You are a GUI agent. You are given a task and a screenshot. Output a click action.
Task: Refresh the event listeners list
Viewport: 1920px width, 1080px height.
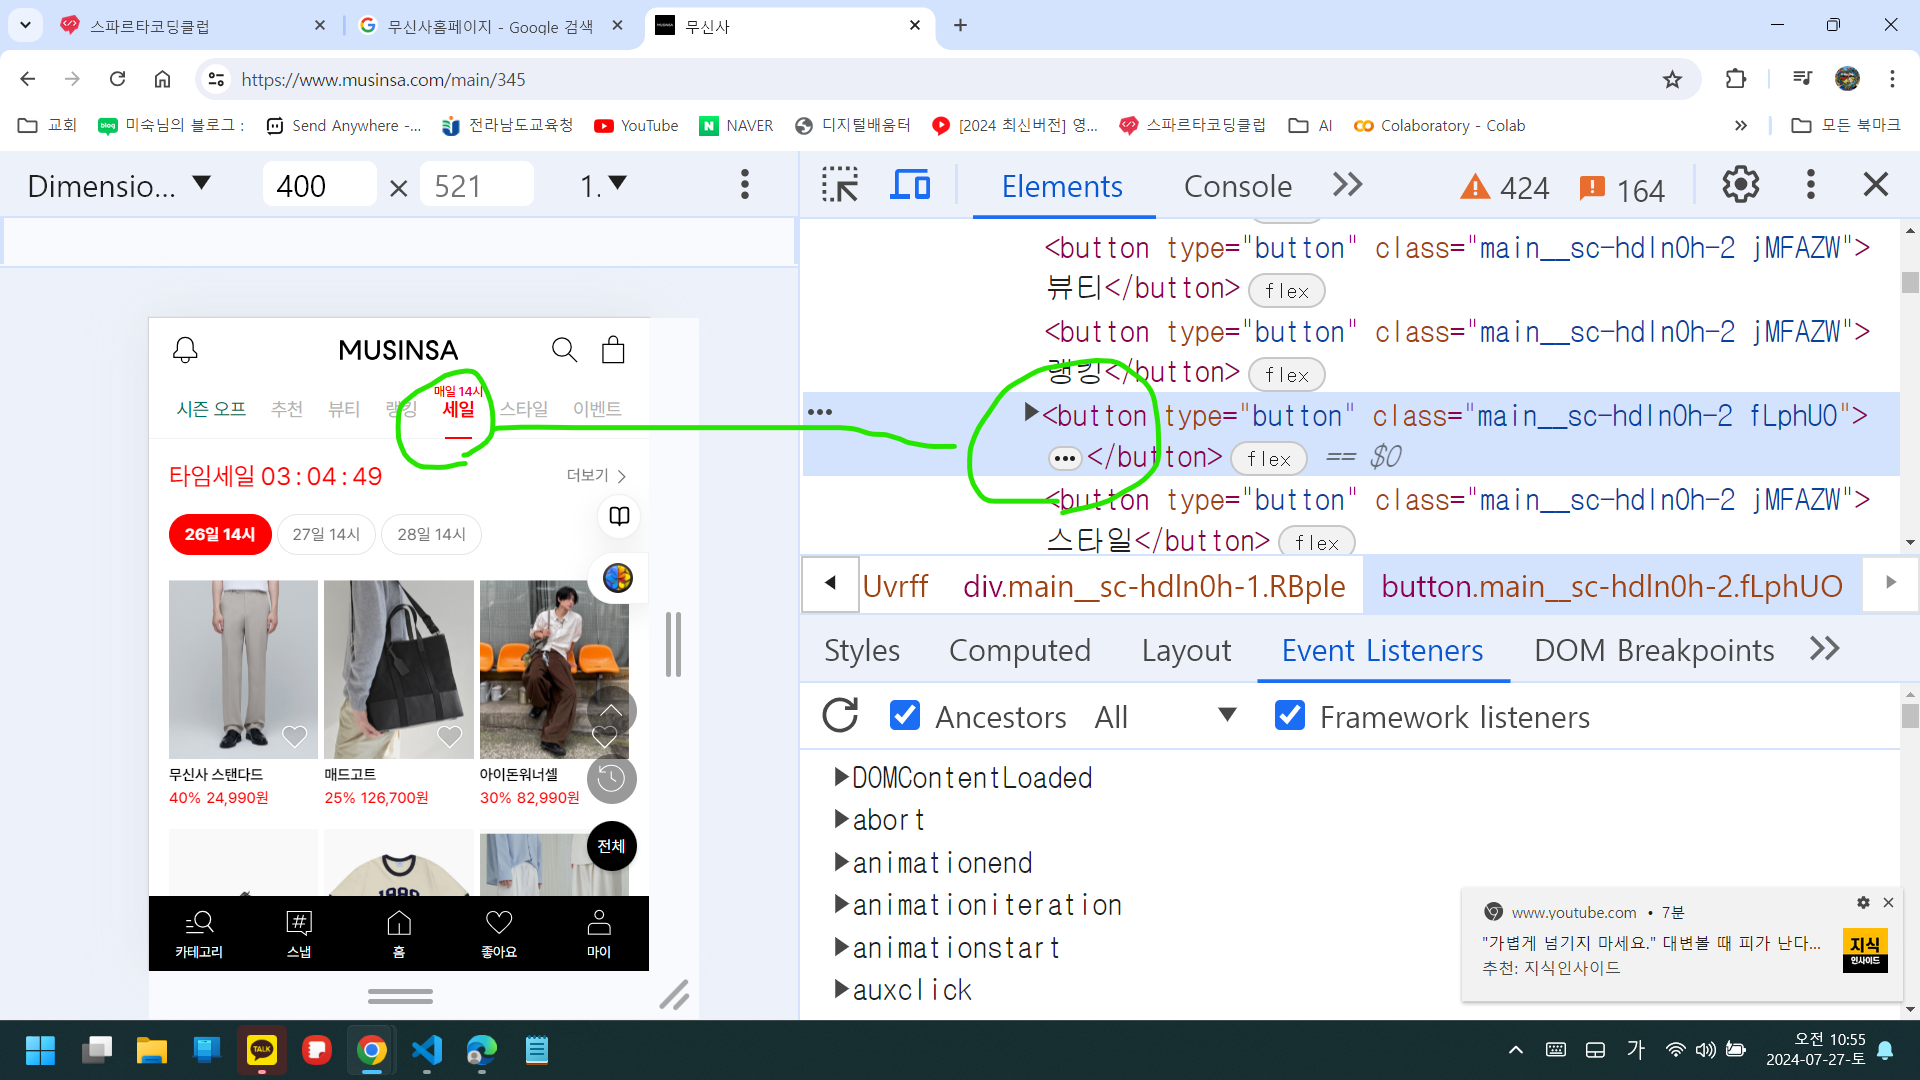click(x=840, y=716)
